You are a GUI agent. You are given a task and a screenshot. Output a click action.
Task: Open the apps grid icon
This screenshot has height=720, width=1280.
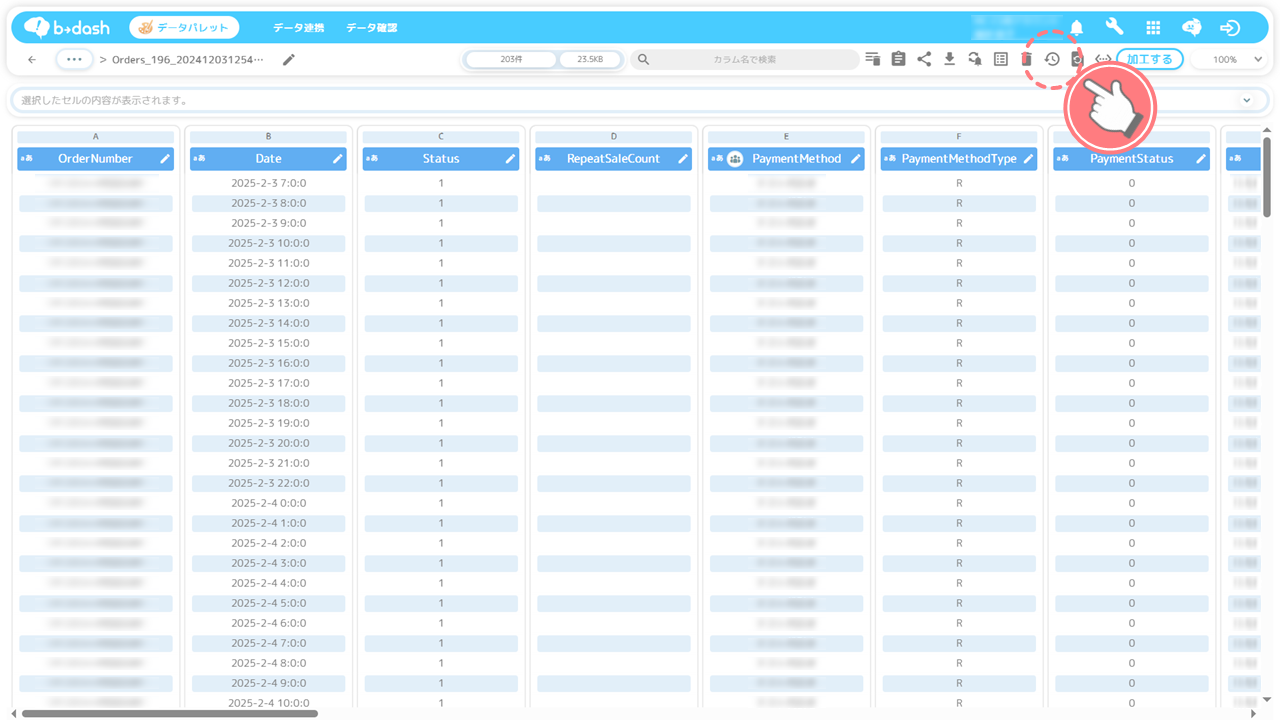1153,28
